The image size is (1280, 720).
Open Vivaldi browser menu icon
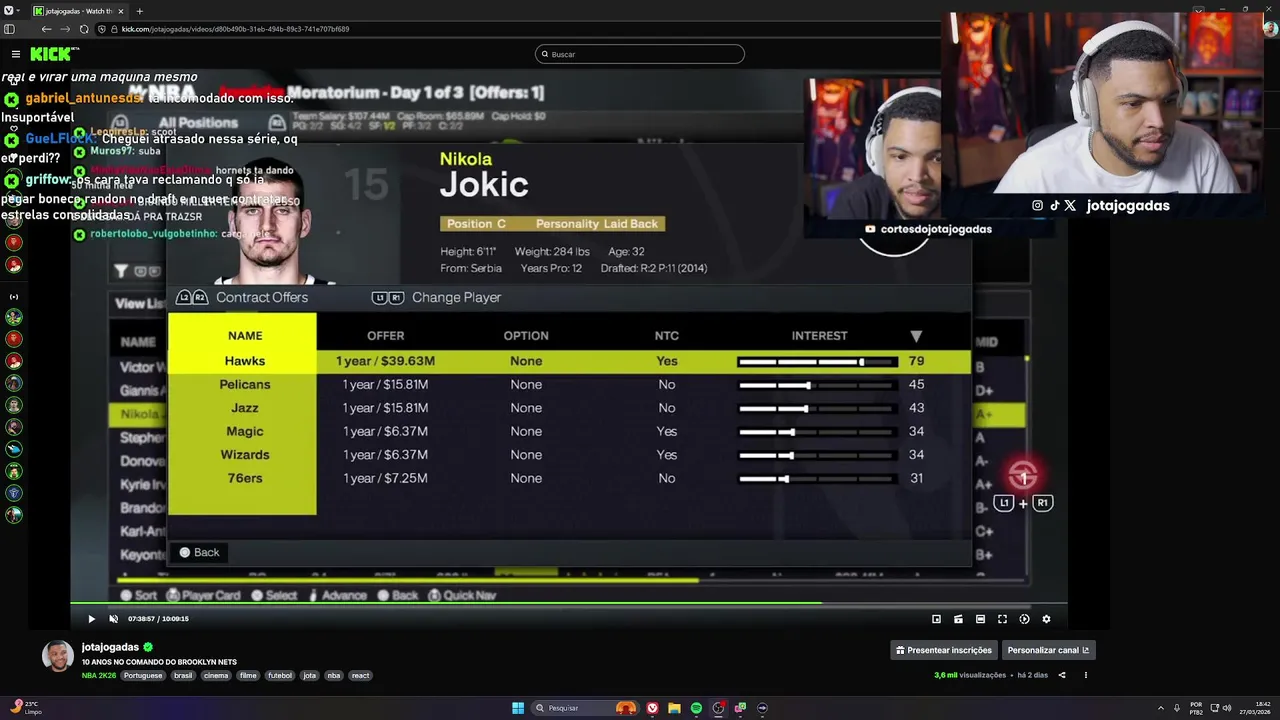(x=9, y=11)
